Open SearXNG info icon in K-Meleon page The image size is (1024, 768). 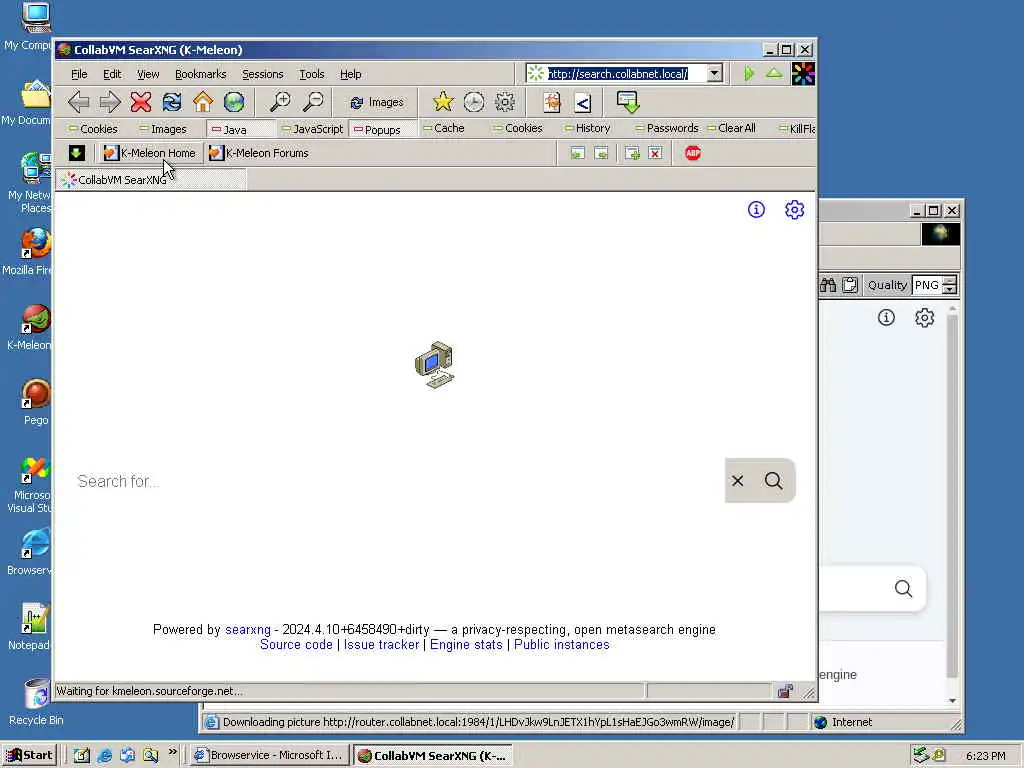click(x=756, y=210)
